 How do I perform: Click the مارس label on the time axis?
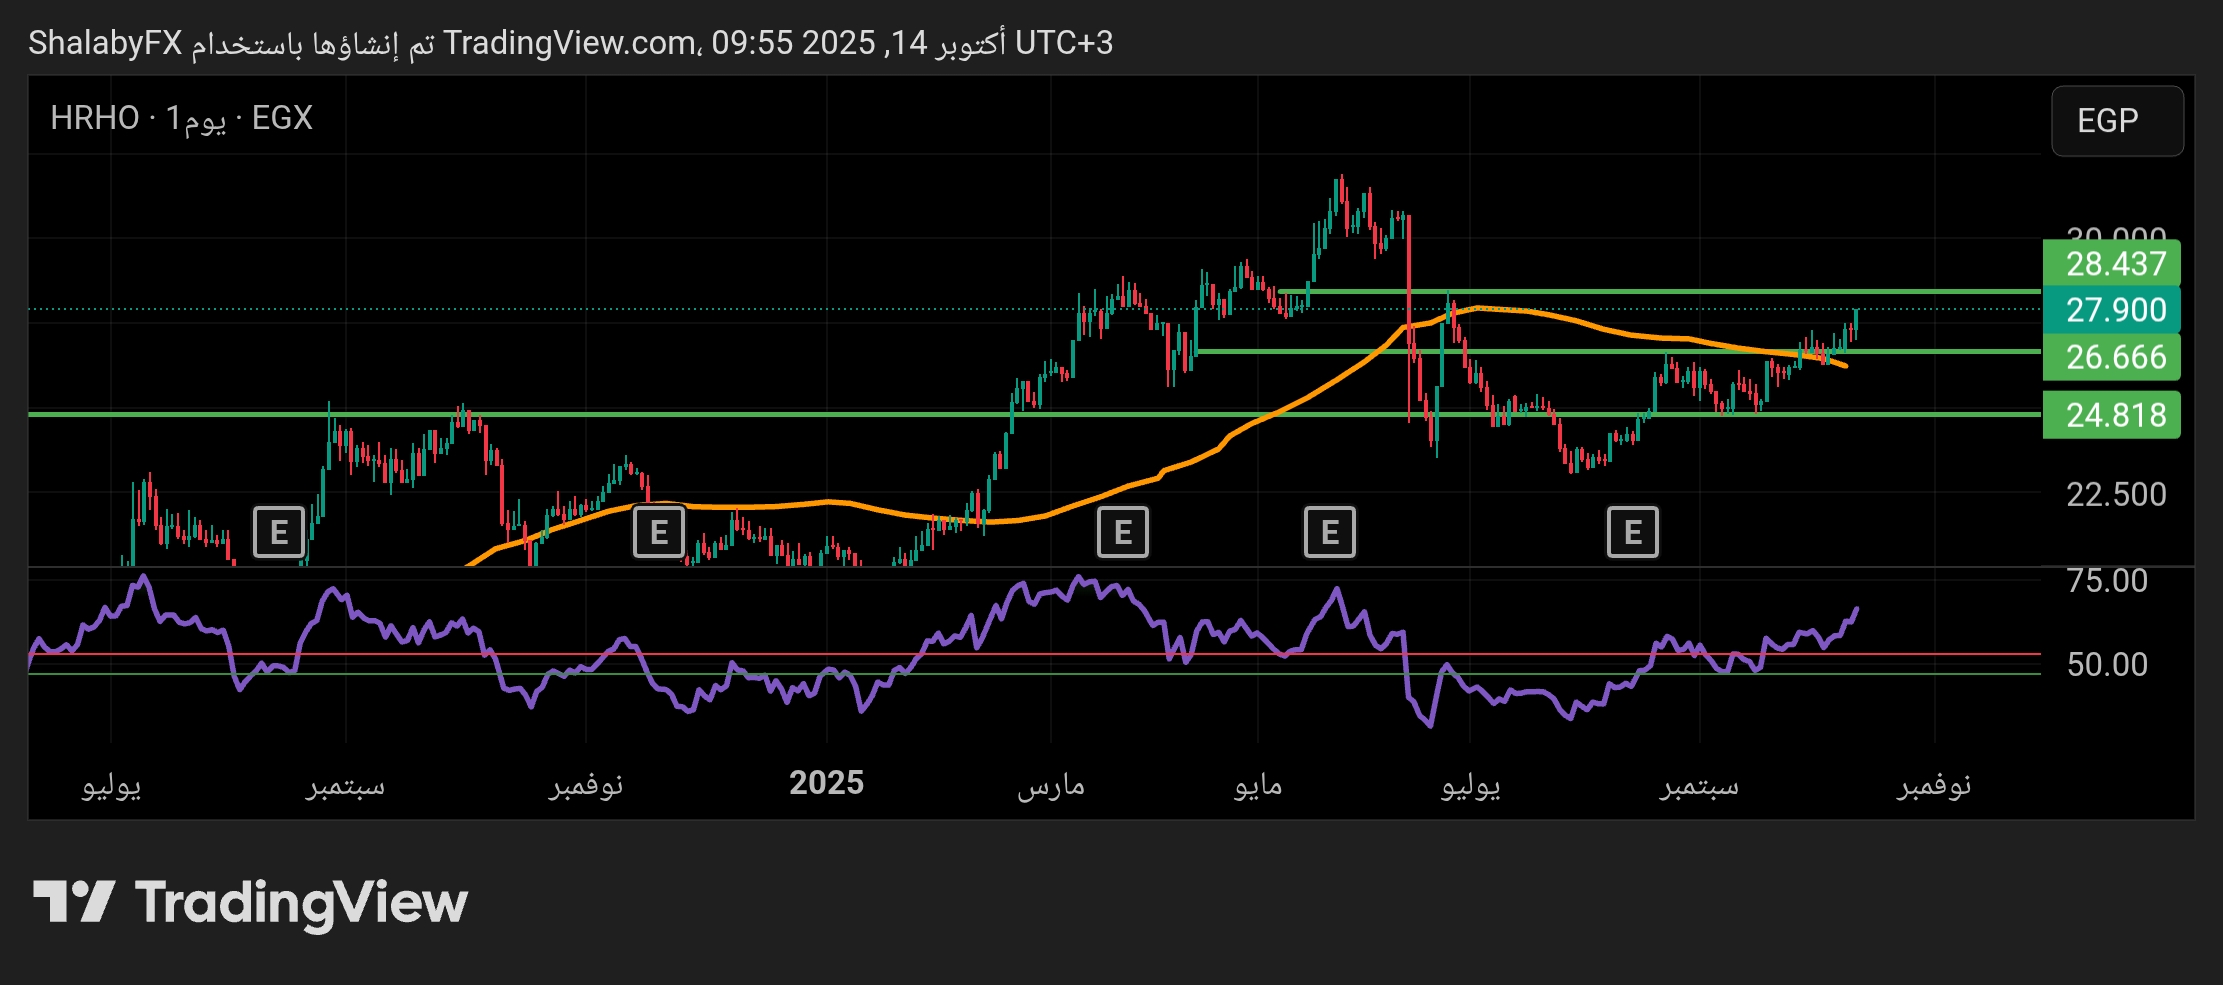click(x=1050, y=785)
